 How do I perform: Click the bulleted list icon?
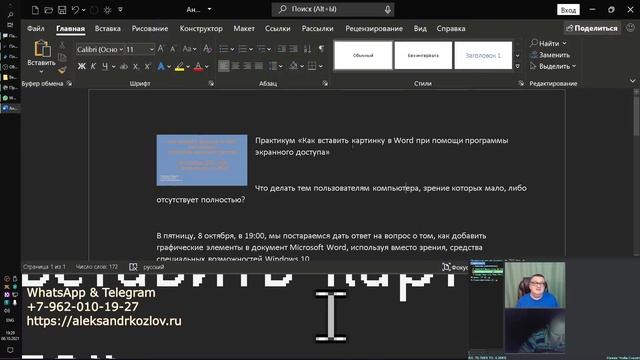224,49
